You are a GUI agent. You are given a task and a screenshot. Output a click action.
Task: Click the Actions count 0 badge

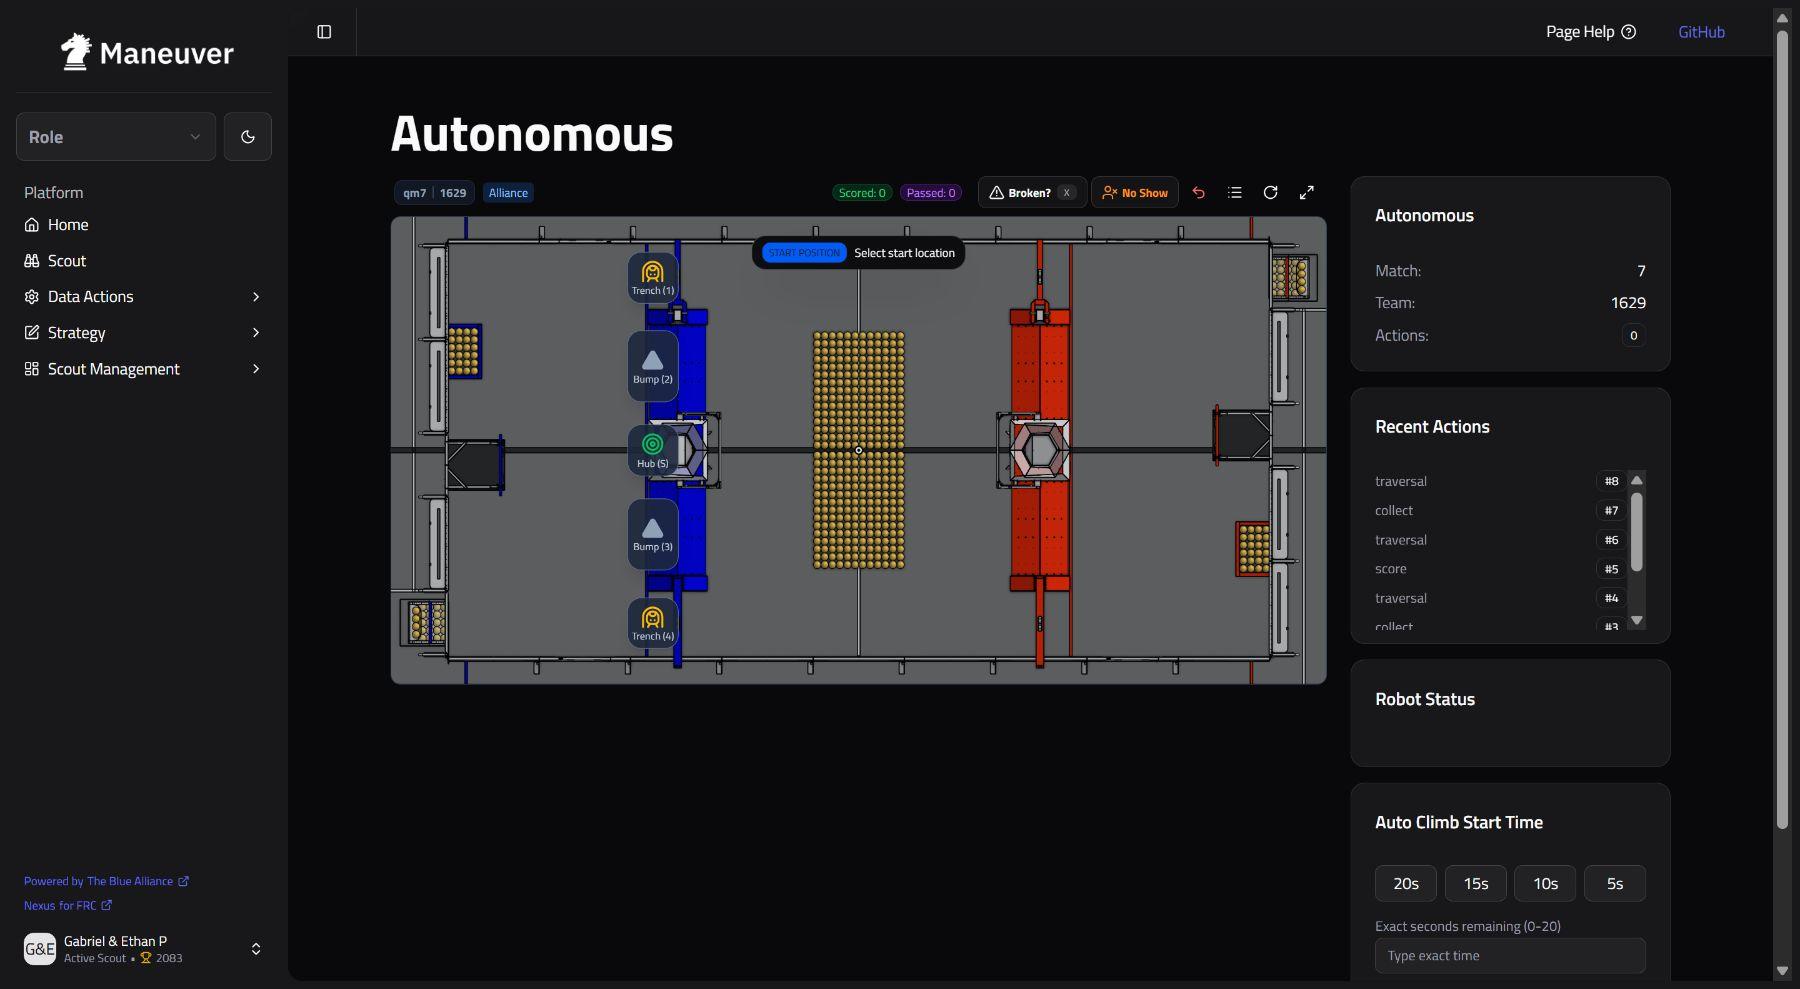click(1634, 336)
